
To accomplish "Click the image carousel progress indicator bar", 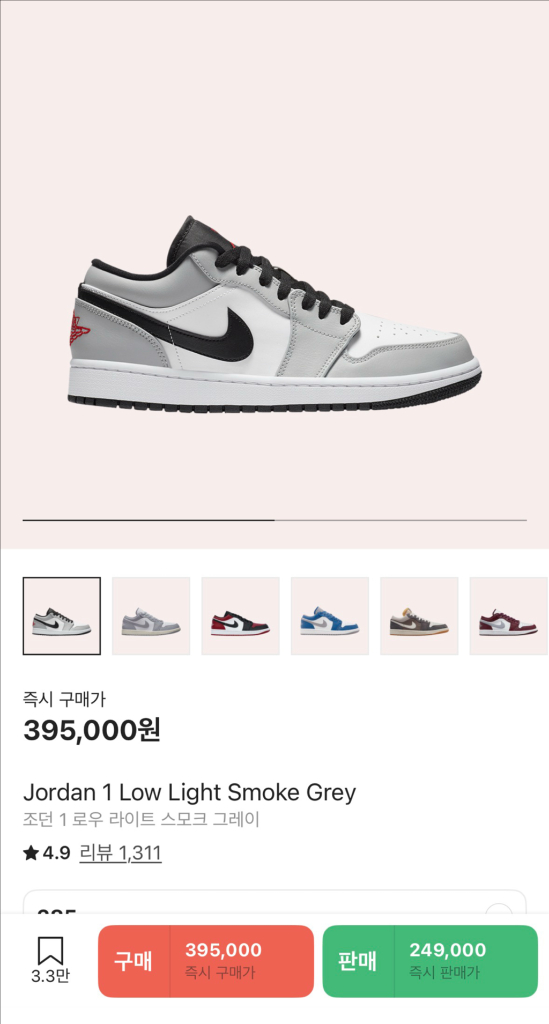I will click(274, 520).
